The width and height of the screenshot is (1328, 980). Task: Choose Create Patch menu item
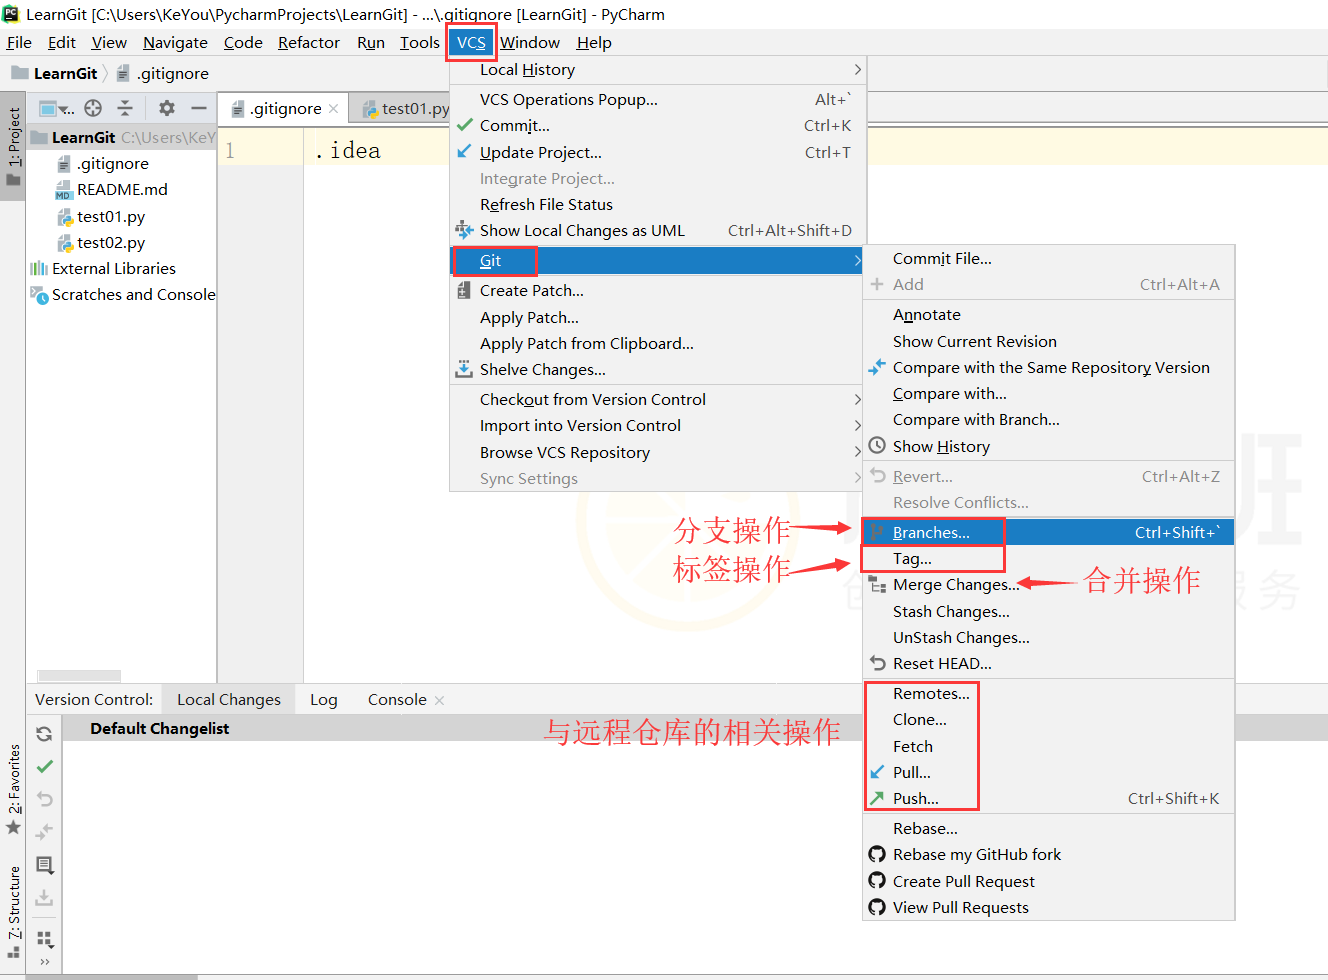click(x=658, y=291)
